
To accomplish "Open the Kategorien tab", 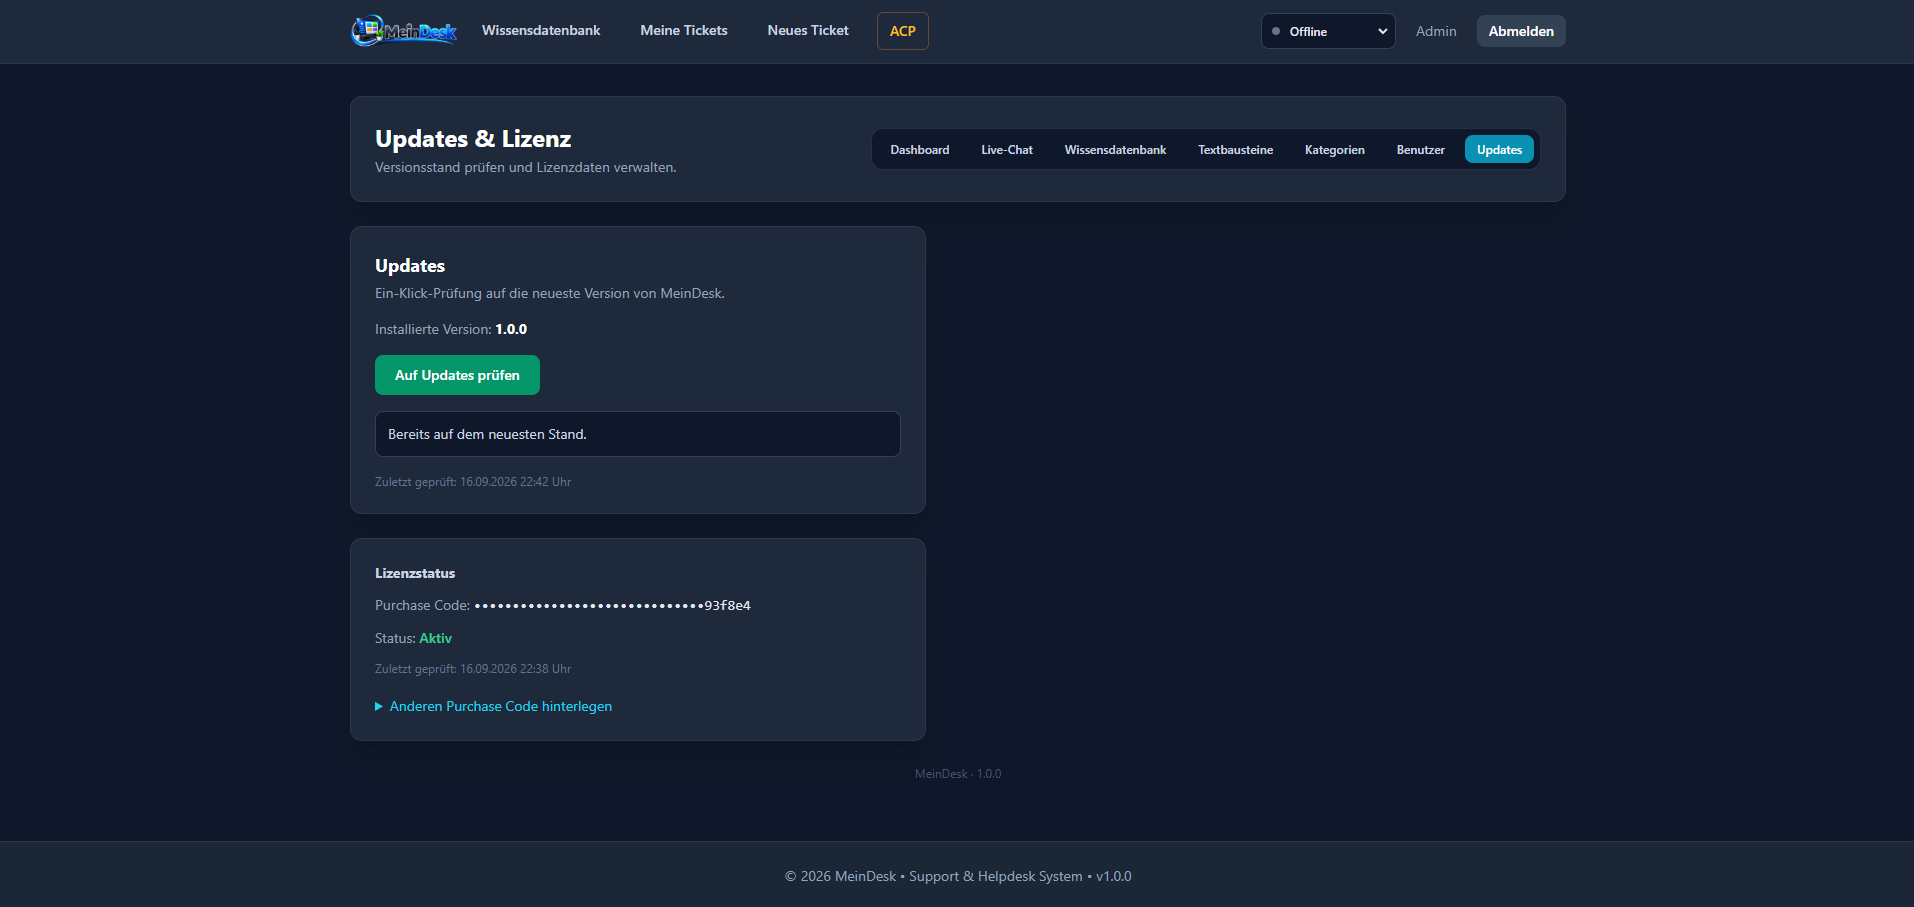I will click(x=1334, y=149).
